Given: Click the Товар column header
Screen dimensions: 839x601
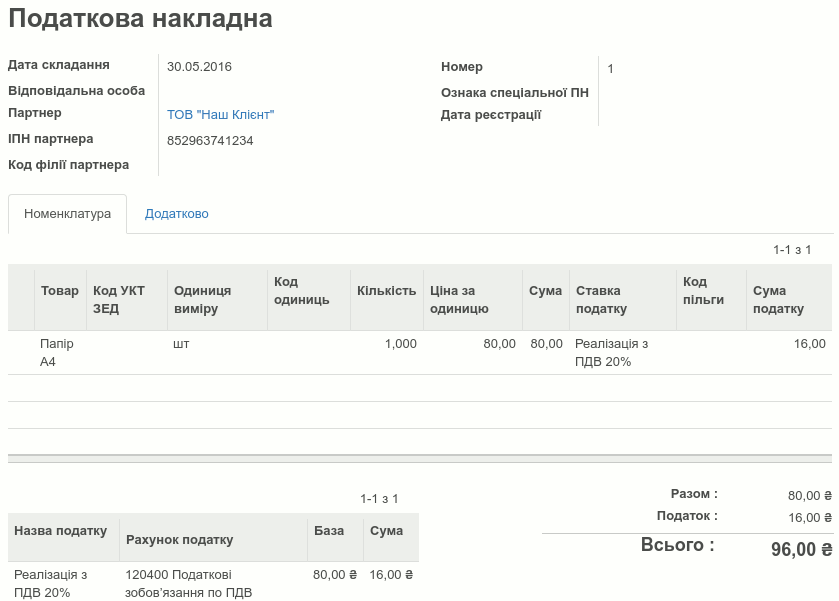Looking at the screenshot, I should [x=60, y=289].
